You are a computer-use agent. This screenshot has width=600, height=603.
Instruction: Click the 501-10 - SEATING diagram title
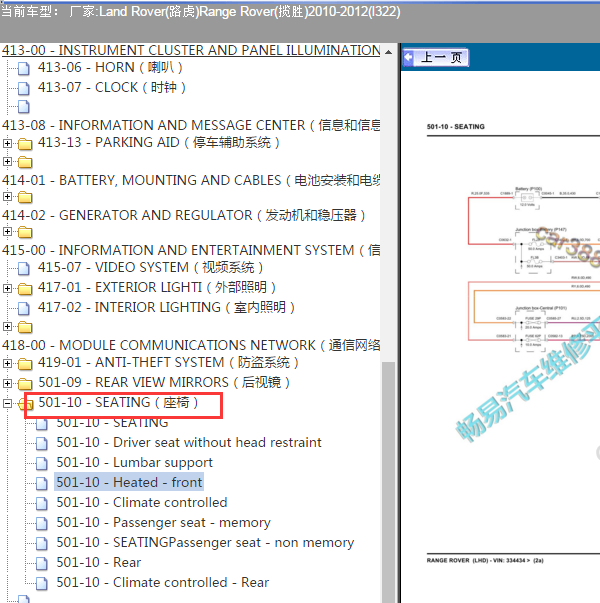click(456, 127)
